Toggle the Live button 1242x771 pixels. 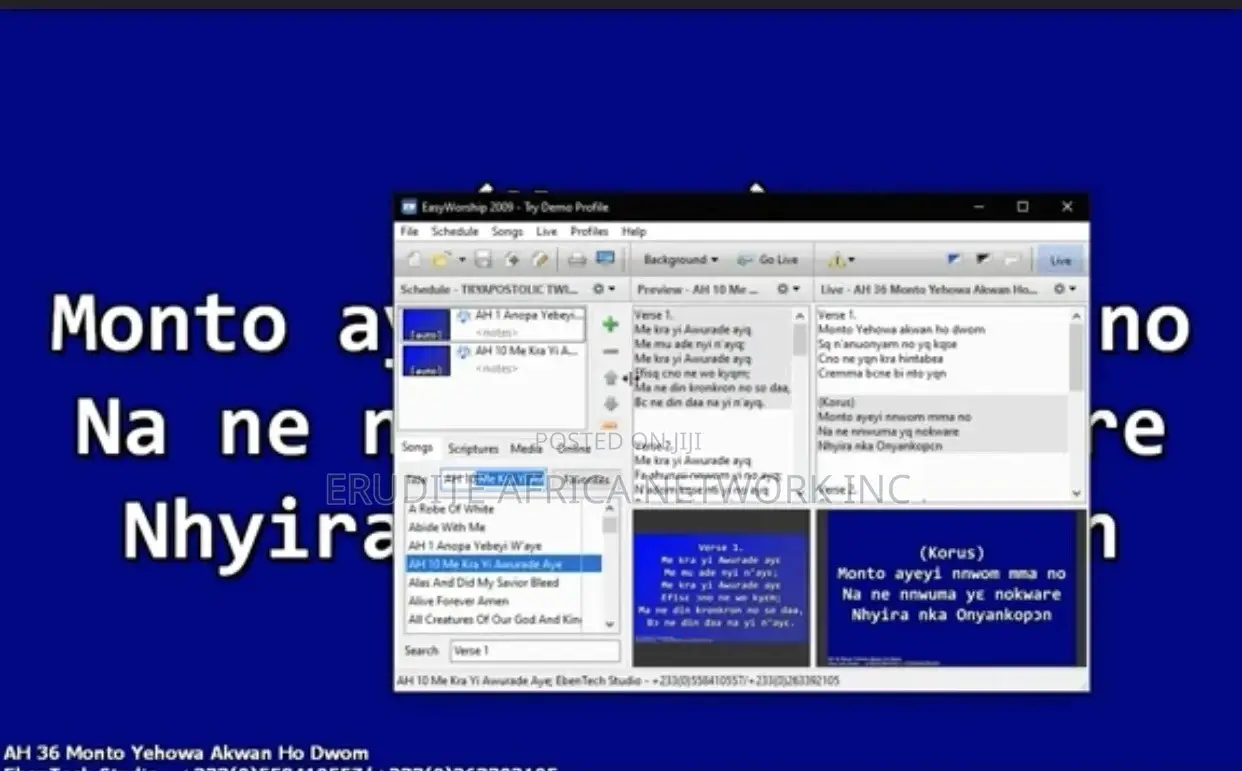coord(1060,260)
